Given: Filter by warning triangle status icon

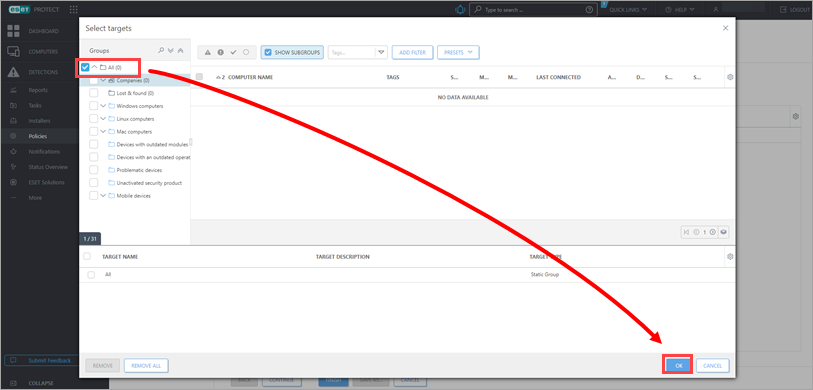Looking at the screenshot, I should (207, 52).
